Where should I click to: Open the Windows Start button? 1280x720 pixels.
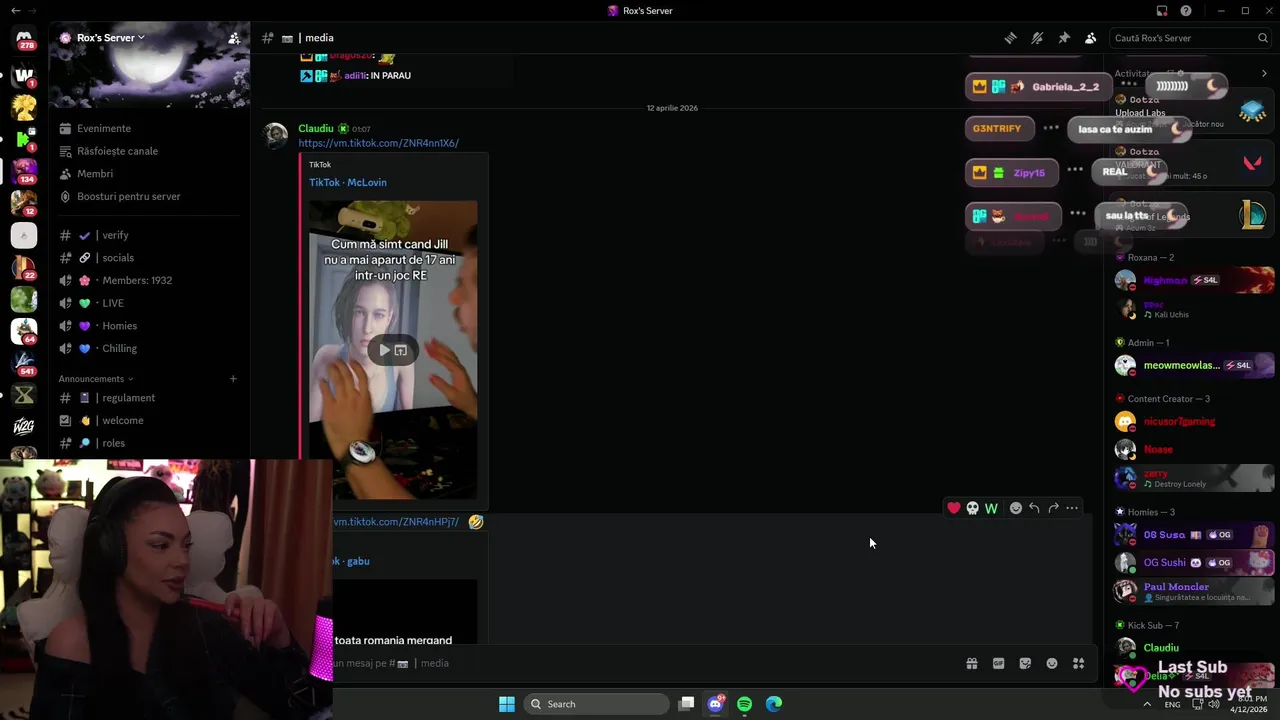point(507,704)
